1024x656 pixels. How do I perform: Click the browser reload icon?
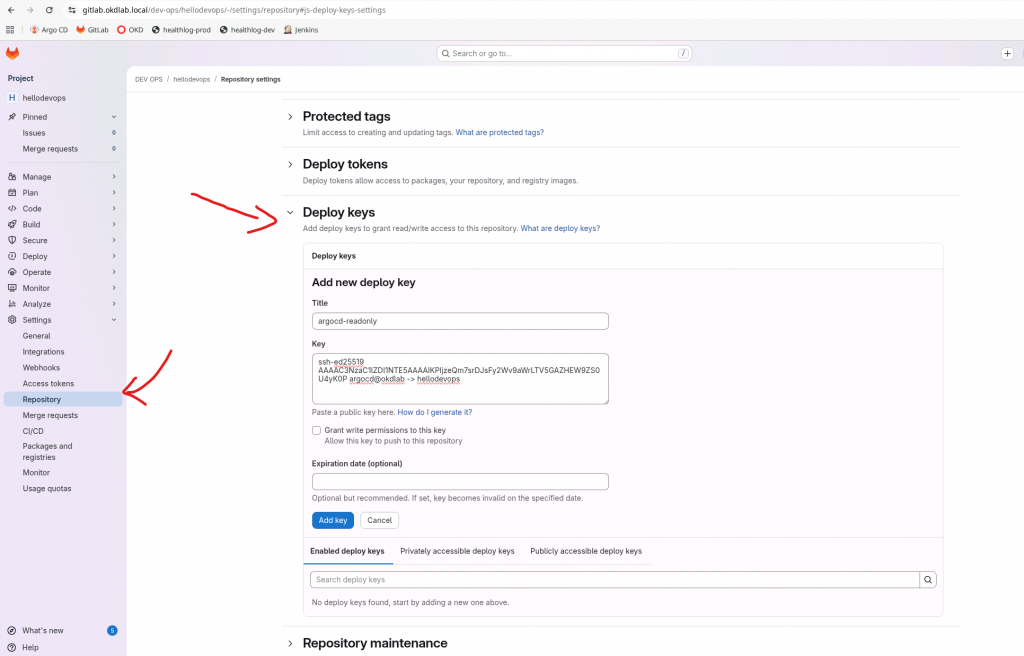(49, 10)
